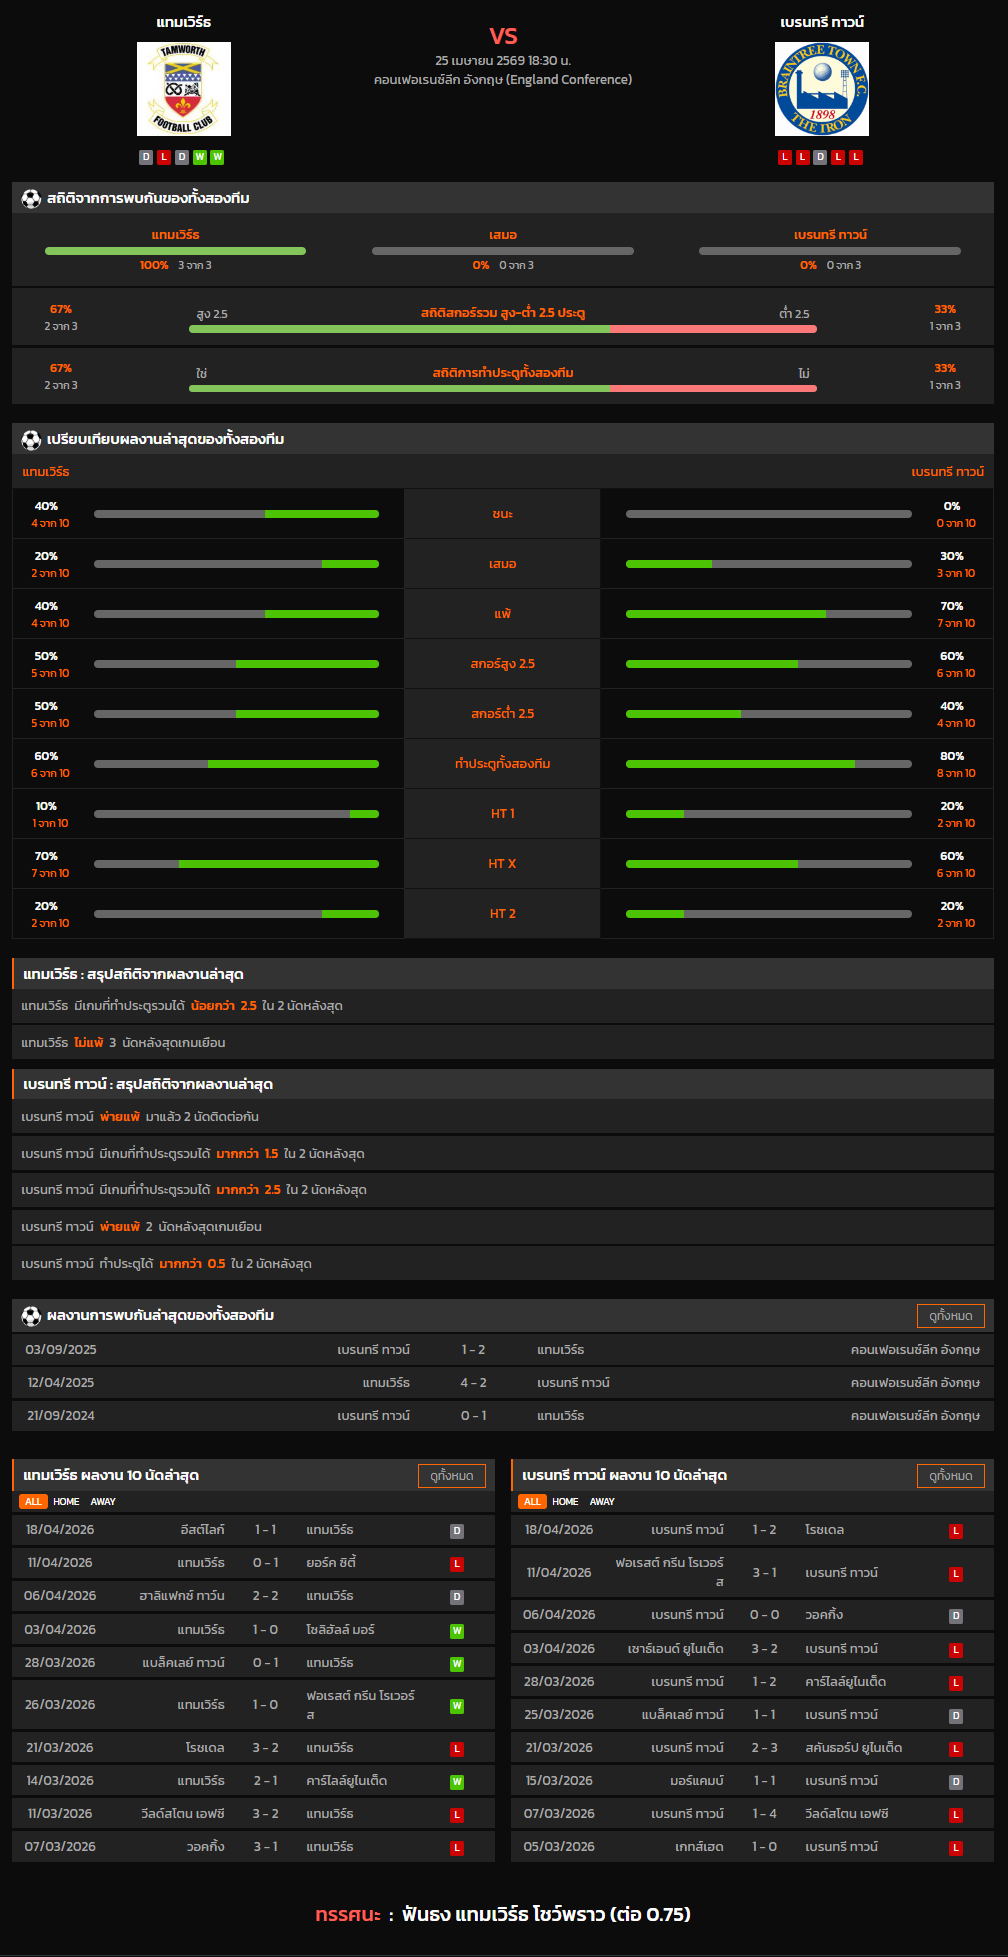The image size is (1008, 1957).
Task: Open view-all button for Braintree last 10 matches
Action: pyautogui.click(x=950, y=1476)
